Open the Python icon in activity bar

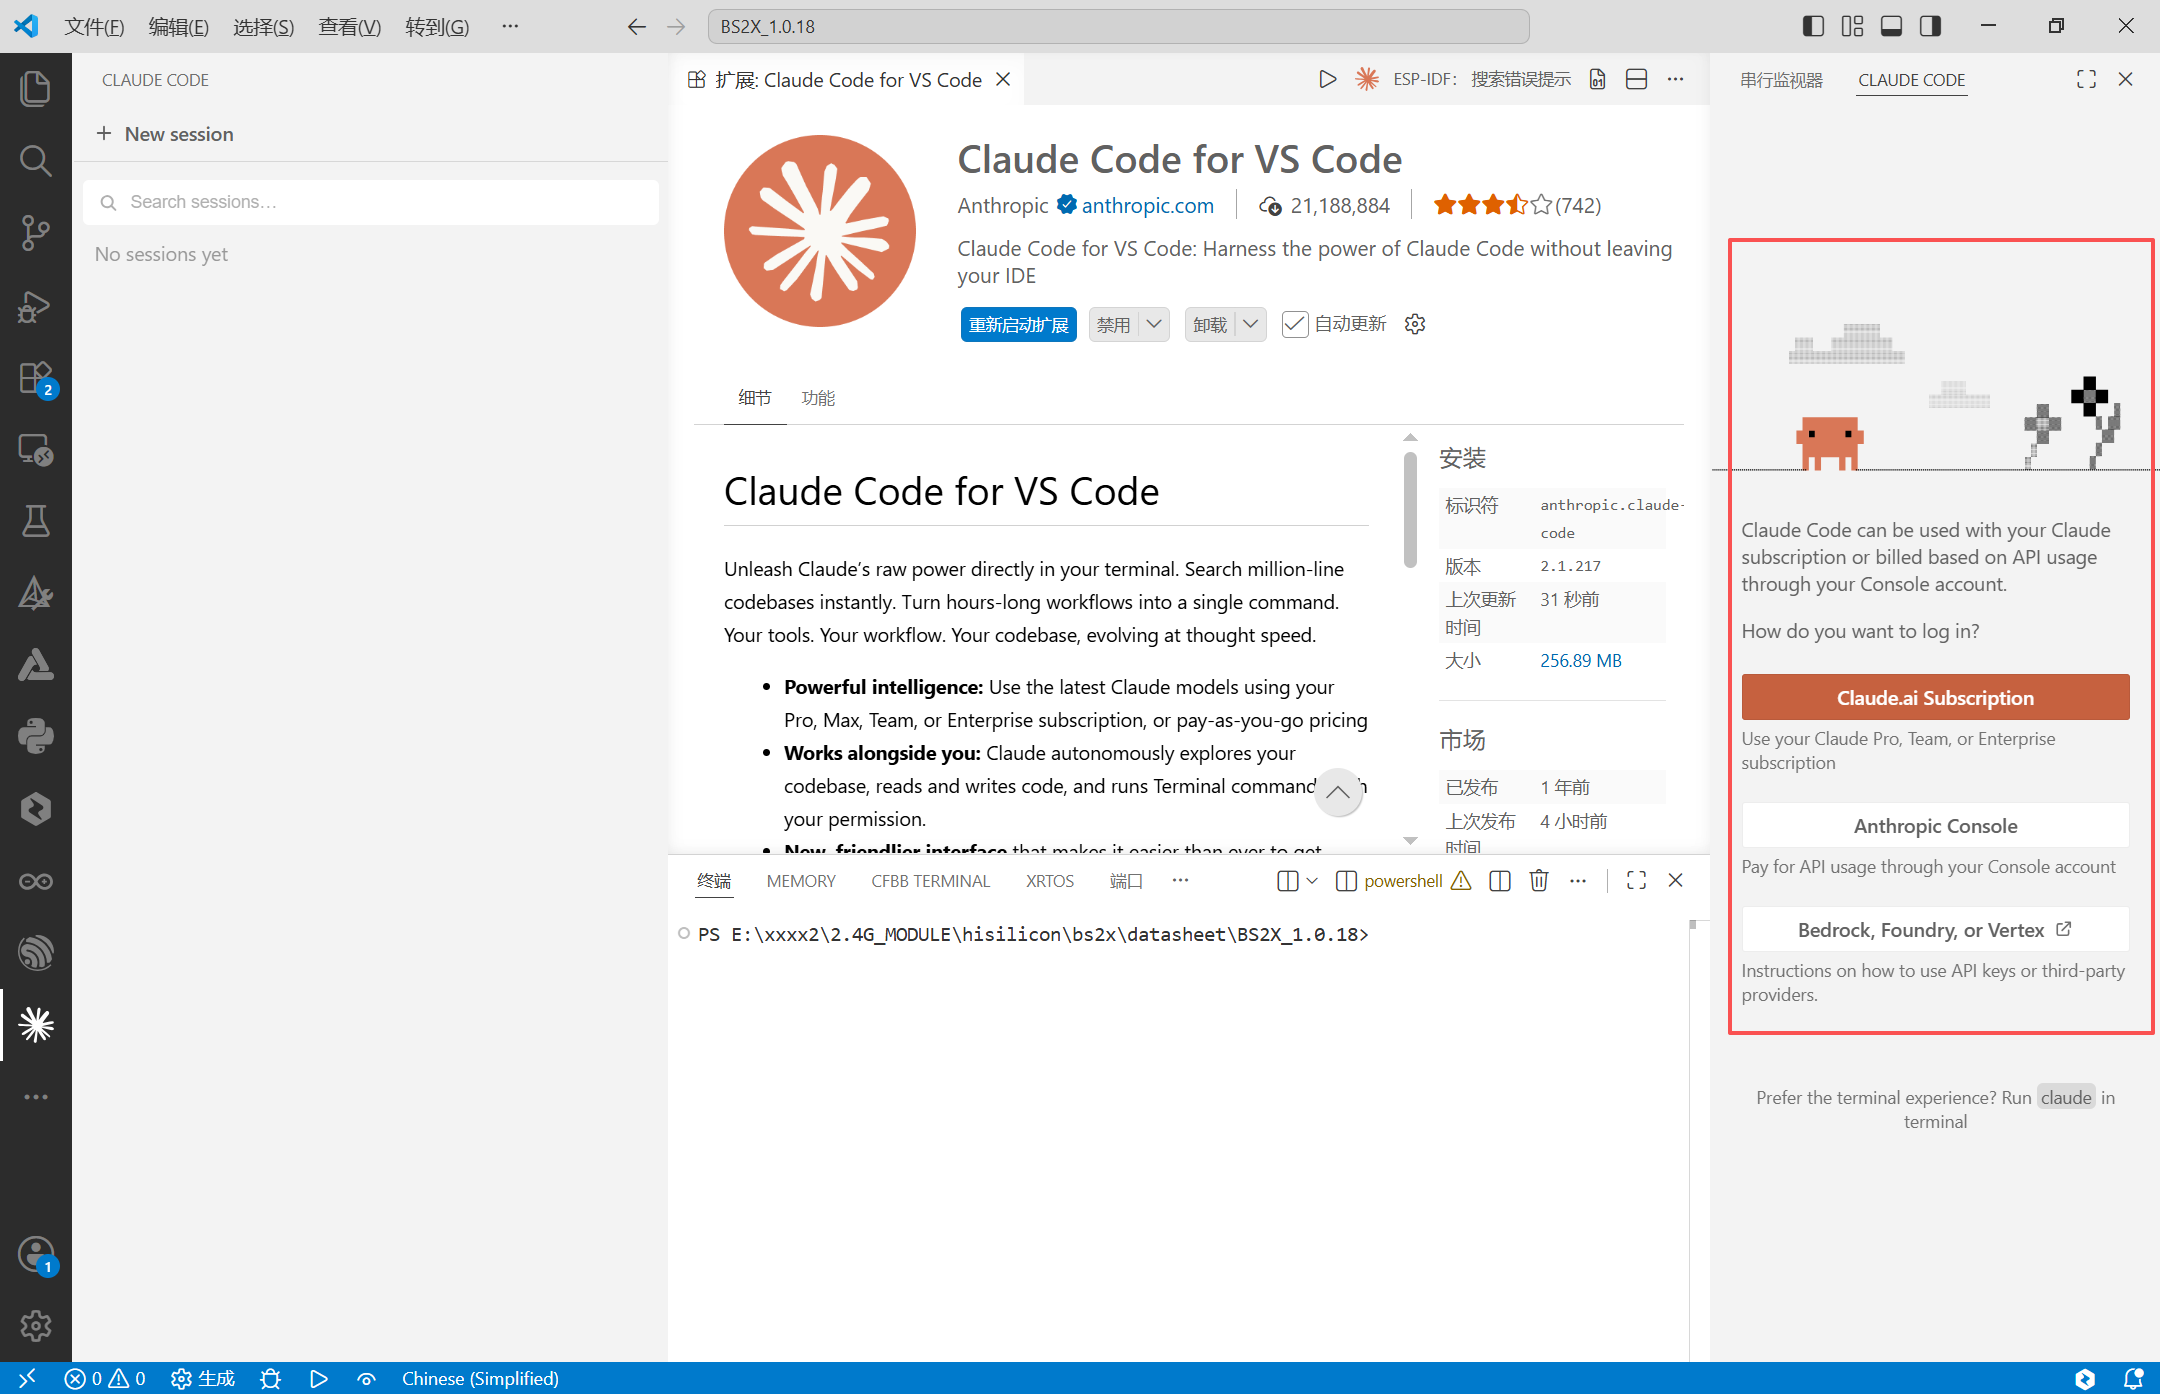36,737
